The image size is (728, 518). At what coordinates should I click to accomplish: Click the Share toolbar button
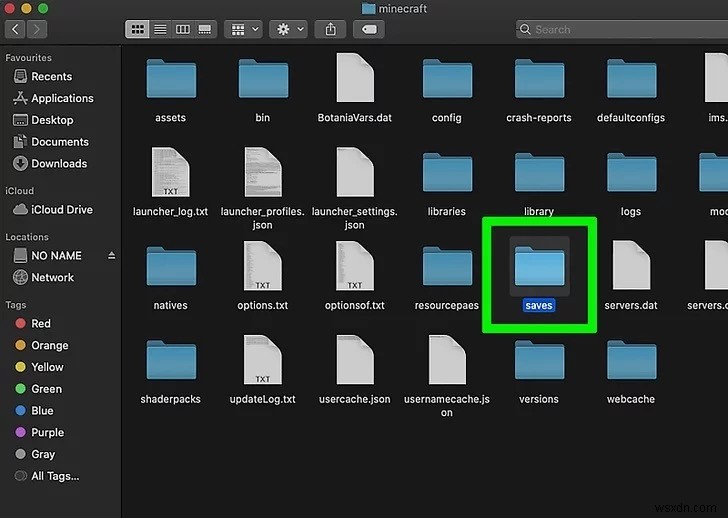click(330, 30)
